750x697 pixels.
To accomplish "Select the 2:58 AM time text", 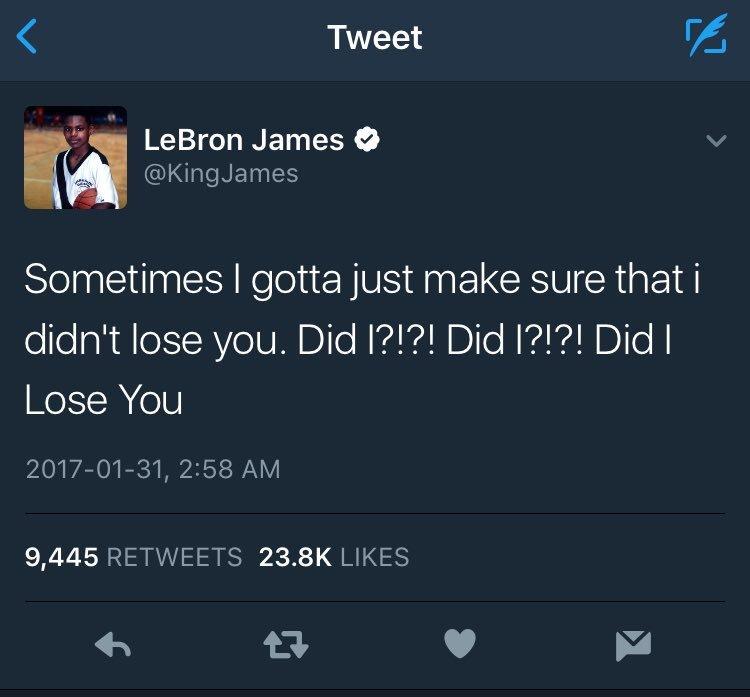I will pyautogui.click(x=230, y=469).
